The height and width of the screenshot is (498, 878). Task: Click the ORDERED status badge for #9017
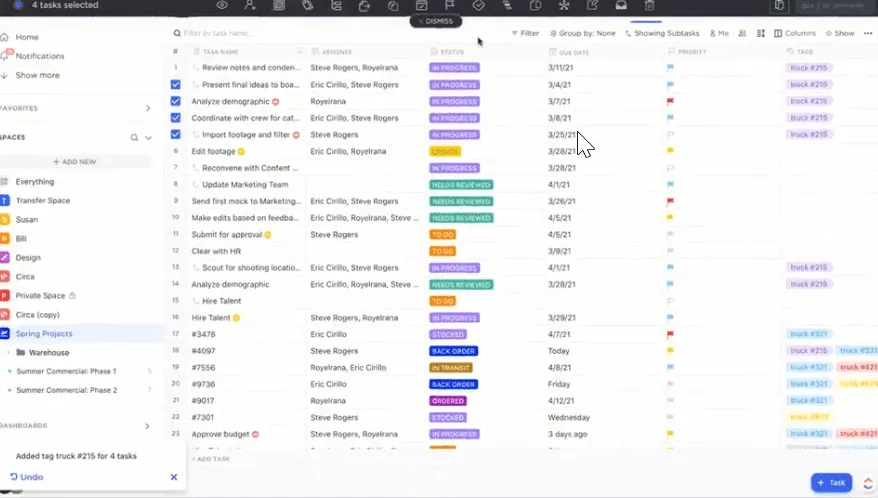[x=448, y=401]
